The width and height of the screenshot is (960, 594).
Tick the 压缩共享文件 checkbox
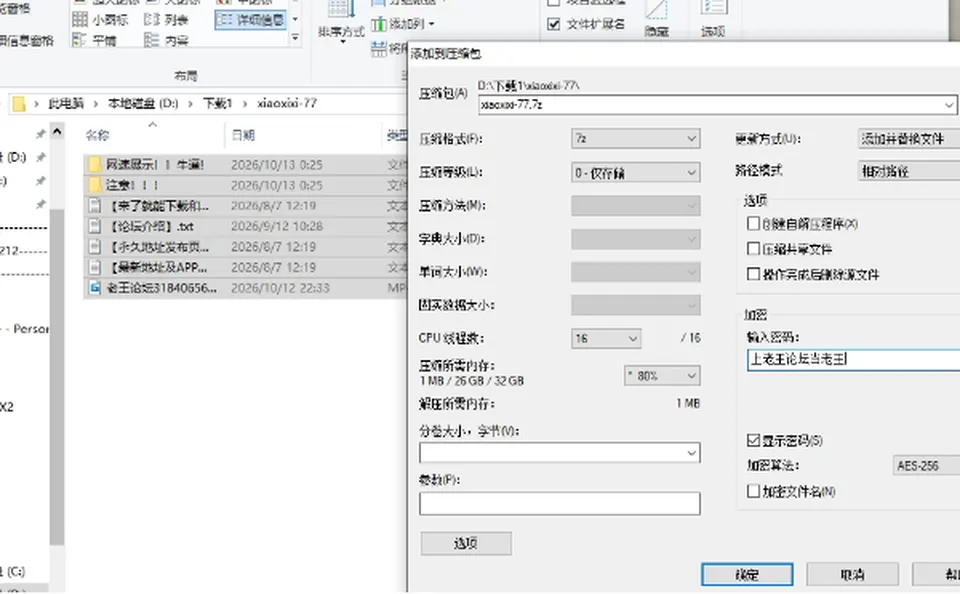753,249
